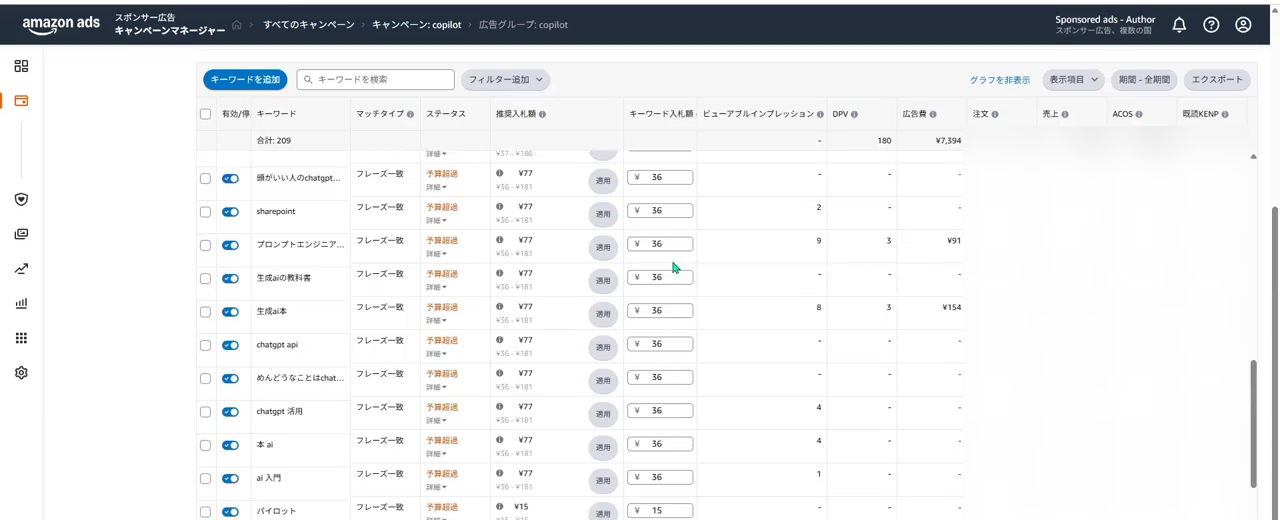This screenshot has width=1280, height=520.
Task: Click the キーワードを追加 button
Action: coord(245,80)
